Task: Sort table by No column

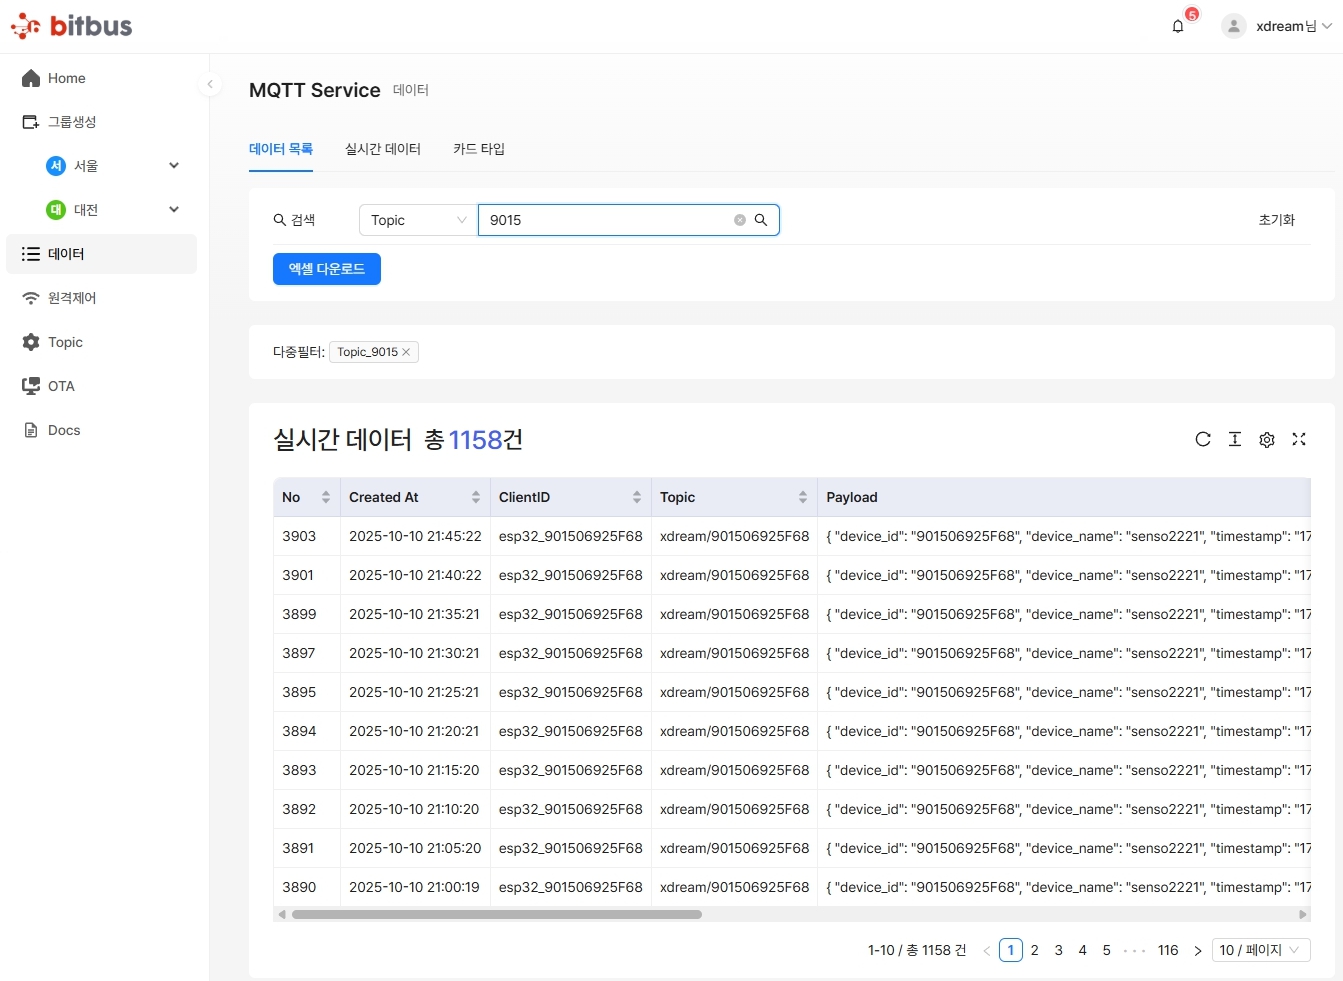Action: tap(325, 497)
